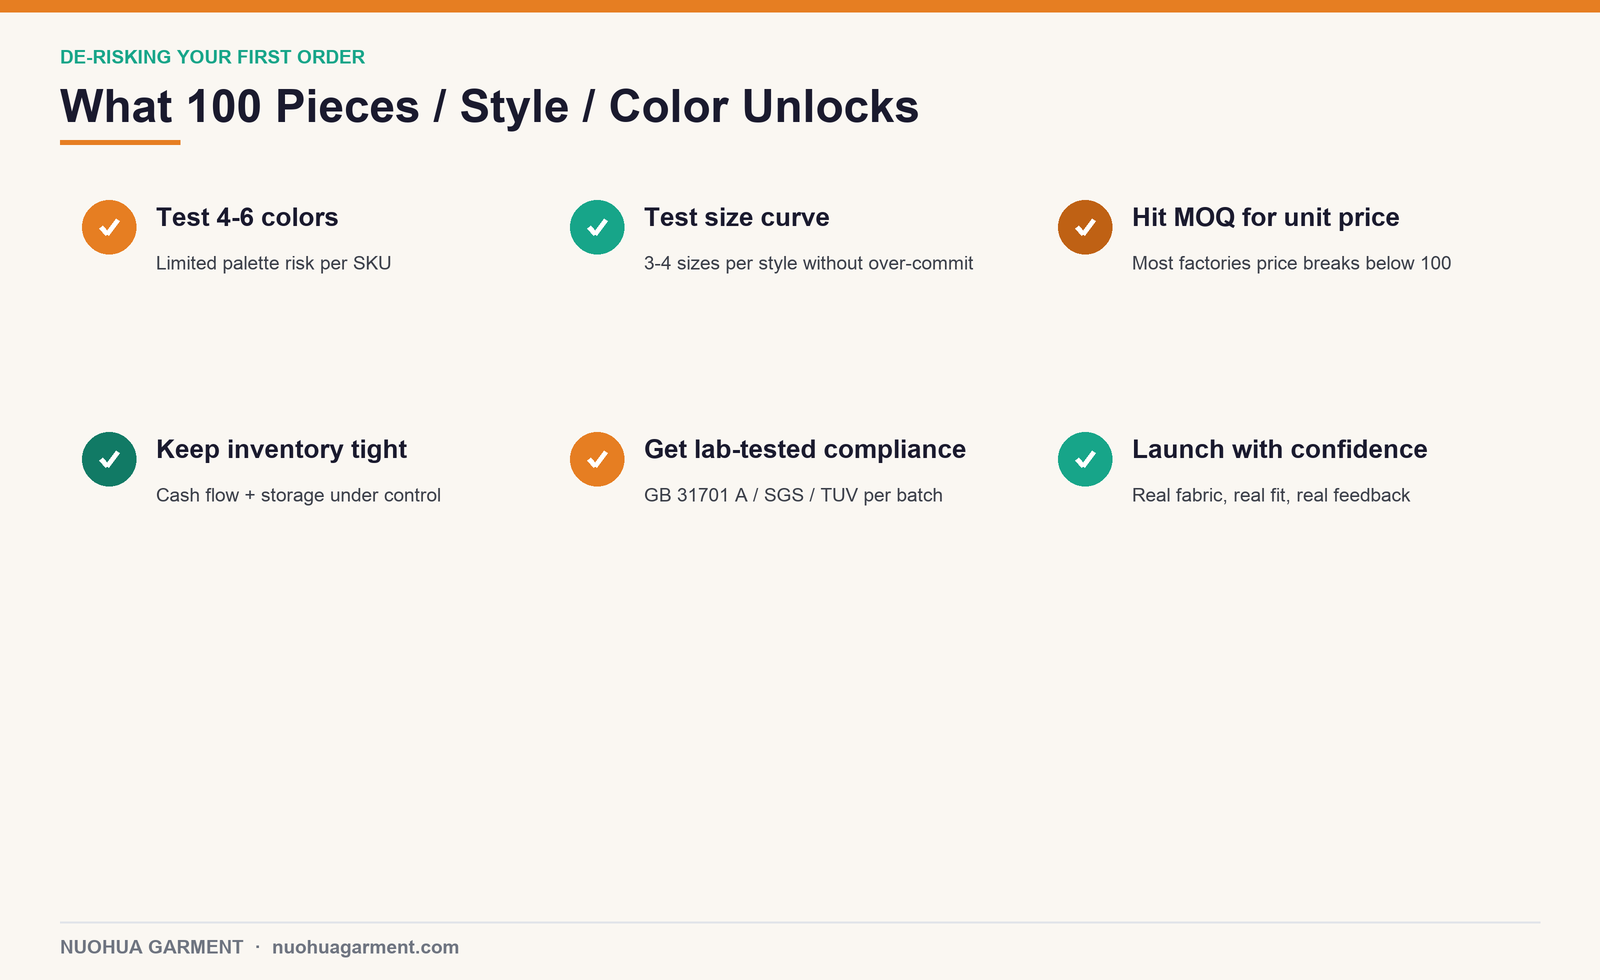The image size is (1600, 980).
Task: Select the 'Hit MOQ for unit price' heading
Action: [x=1265, y=217]
